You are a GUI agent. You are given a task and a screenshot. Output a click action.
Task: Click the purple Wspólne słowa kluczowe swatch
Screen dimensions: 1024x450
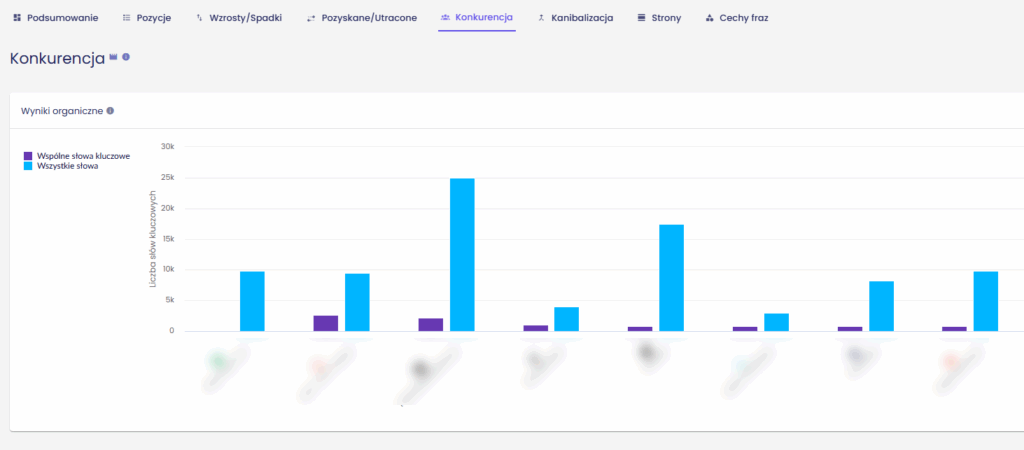click(x=28, y=156)
